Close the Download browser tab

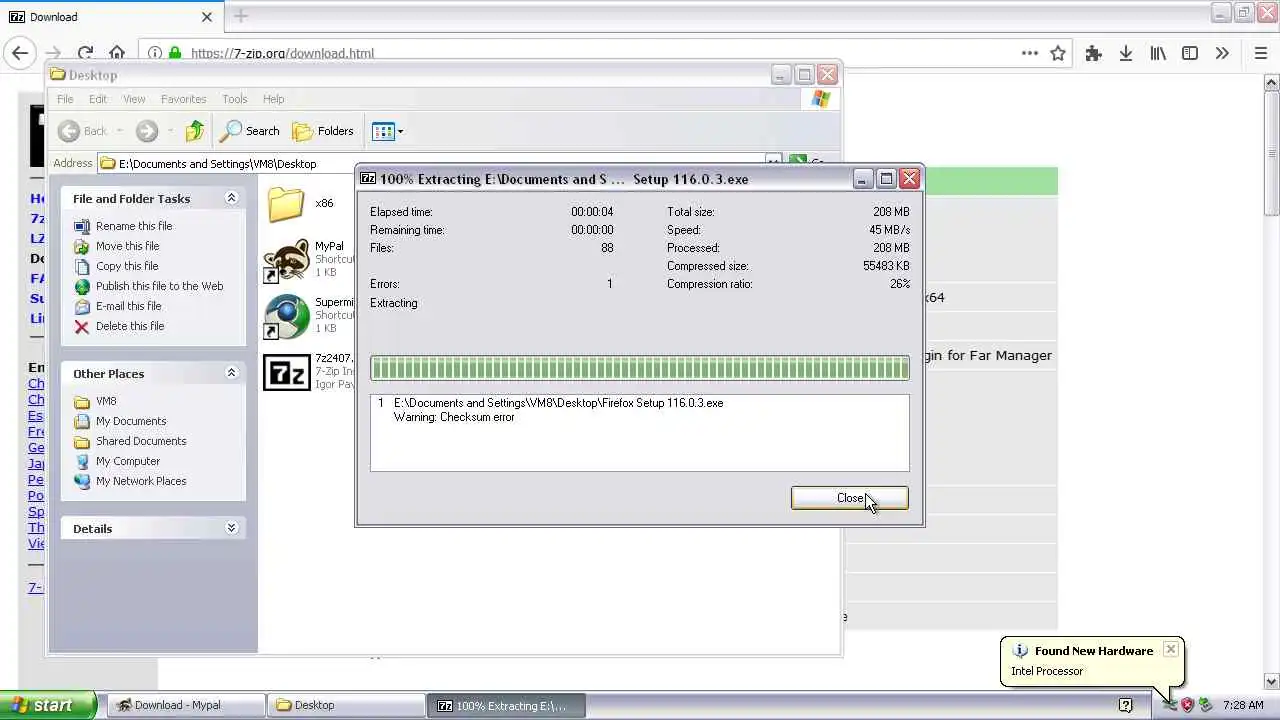[207, 17]
